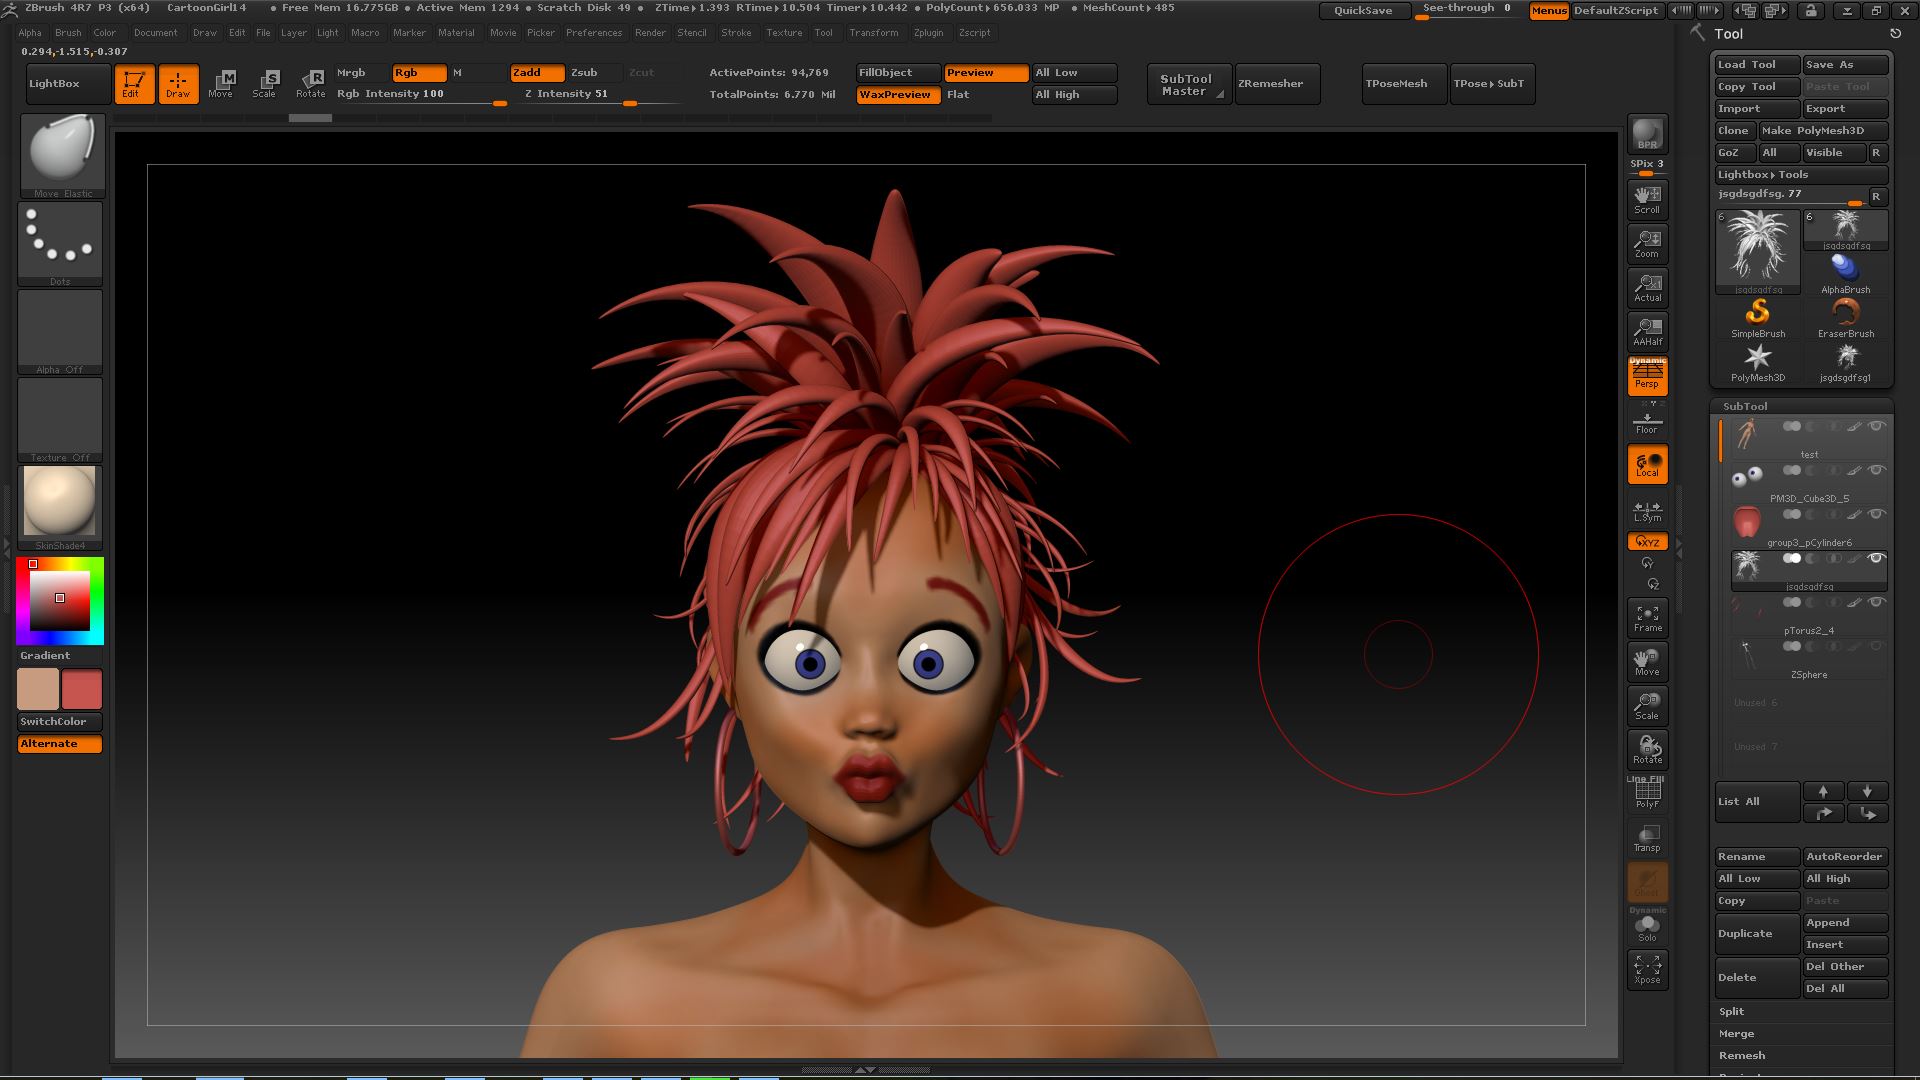Select the AlphaBrush tool icon
The image size is (1920, 1080).
(x=1846, y=275)
